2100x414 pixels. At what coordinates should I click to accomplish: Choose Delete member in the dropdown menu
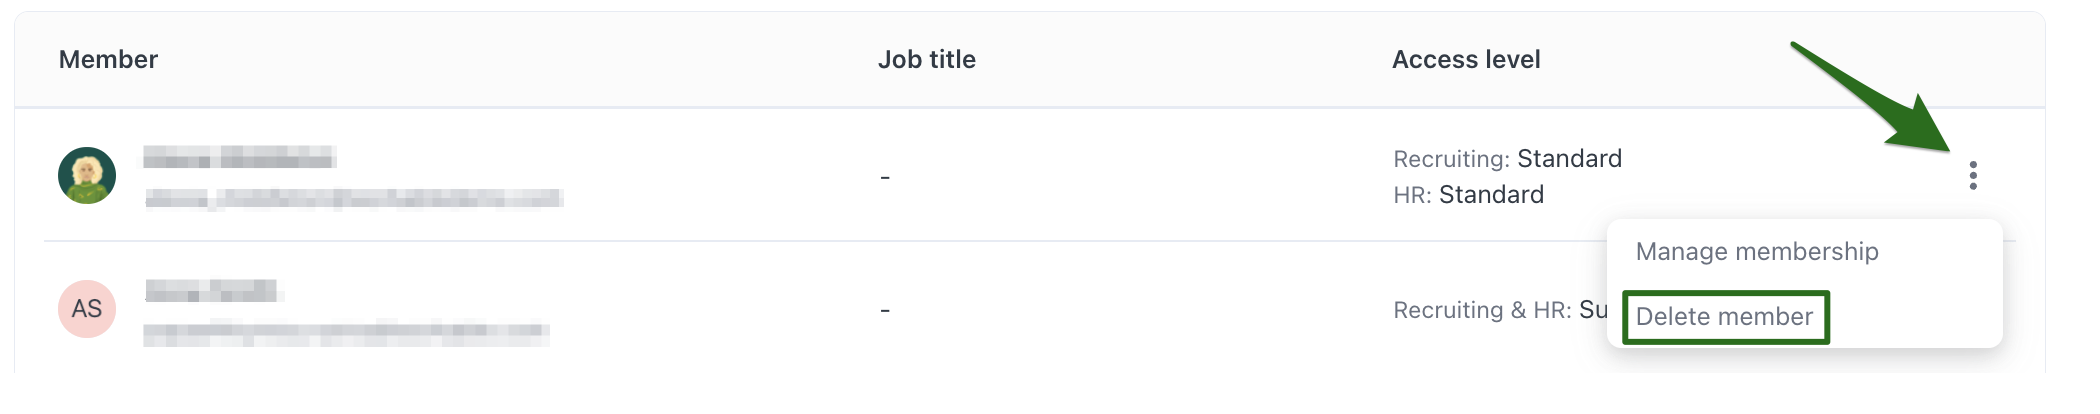pyautogui.click(x=1724, y=317)
